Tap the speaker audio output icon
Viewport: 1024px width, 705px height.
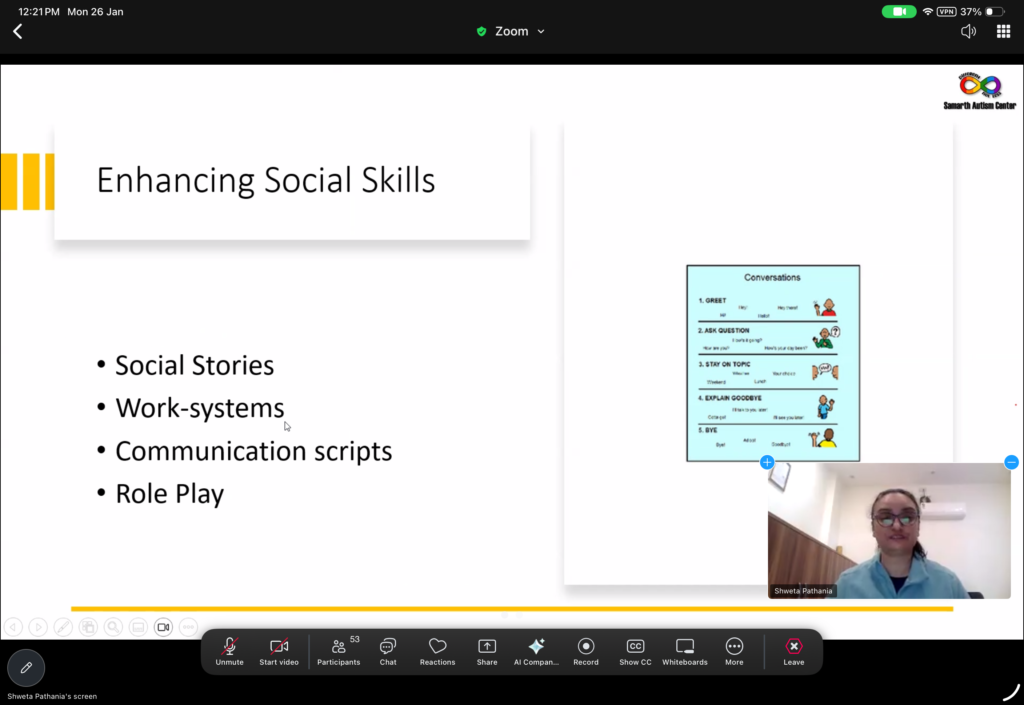(x=968, y=32)
